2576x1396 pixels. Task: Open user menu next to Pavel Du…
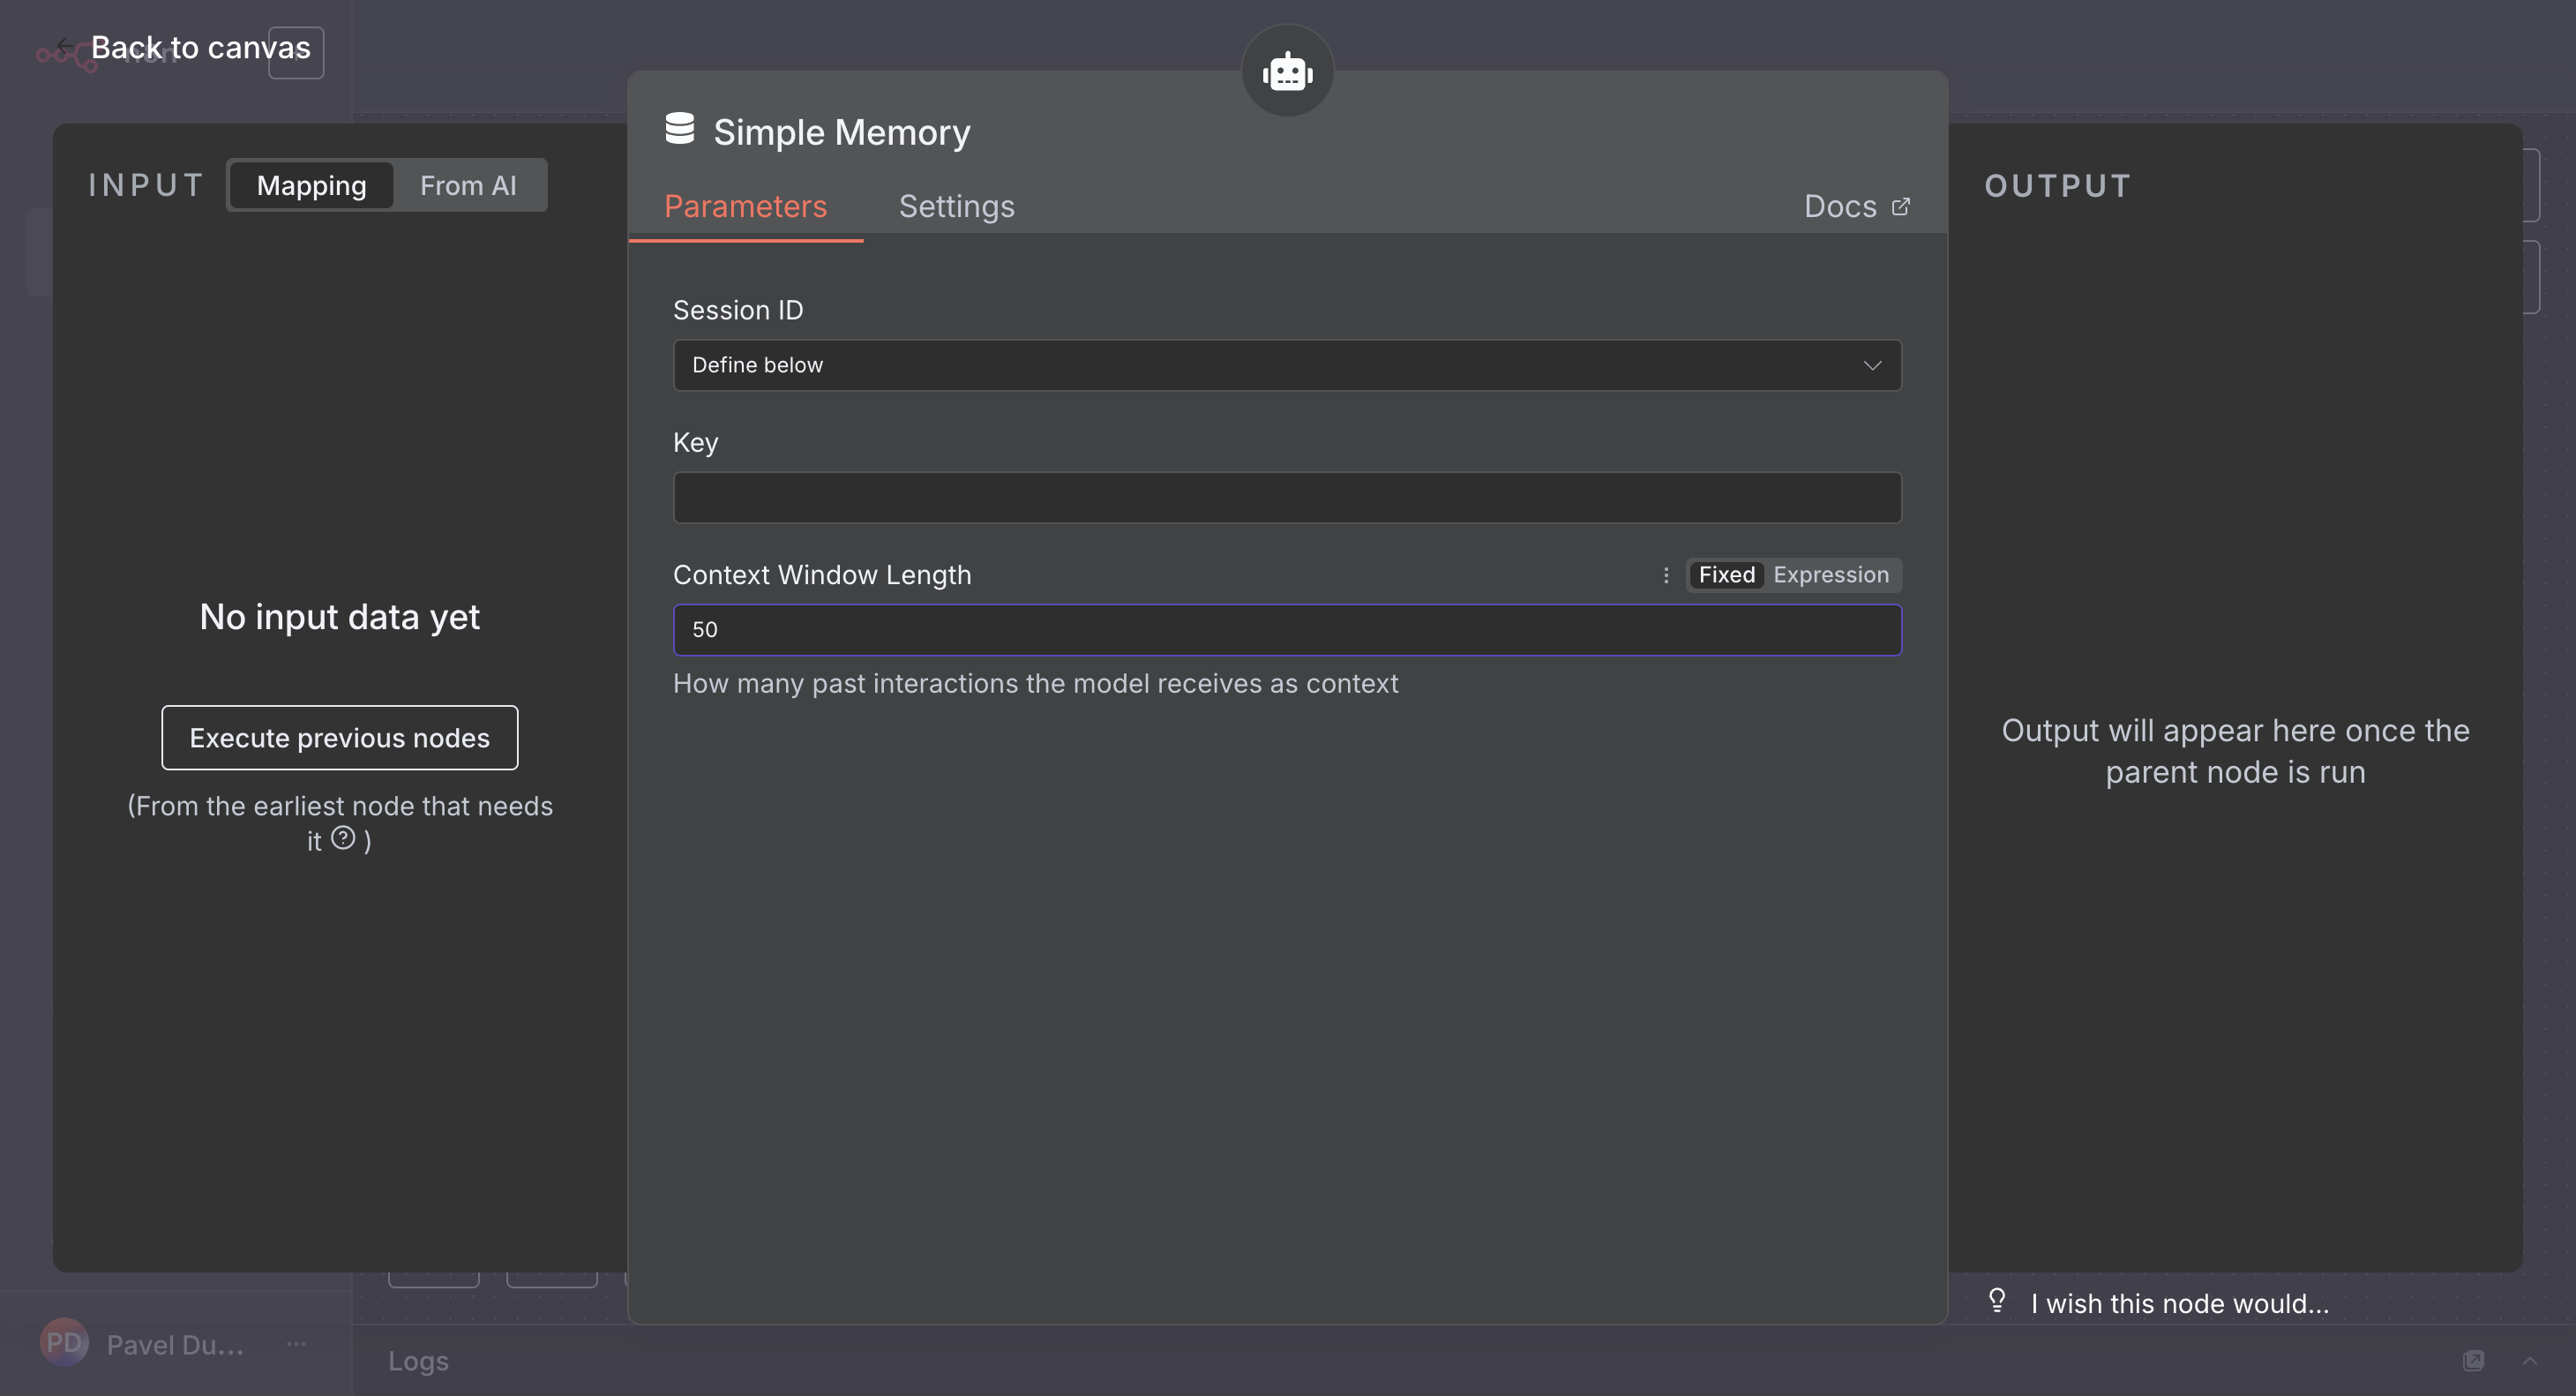[x=296, y=1344]
